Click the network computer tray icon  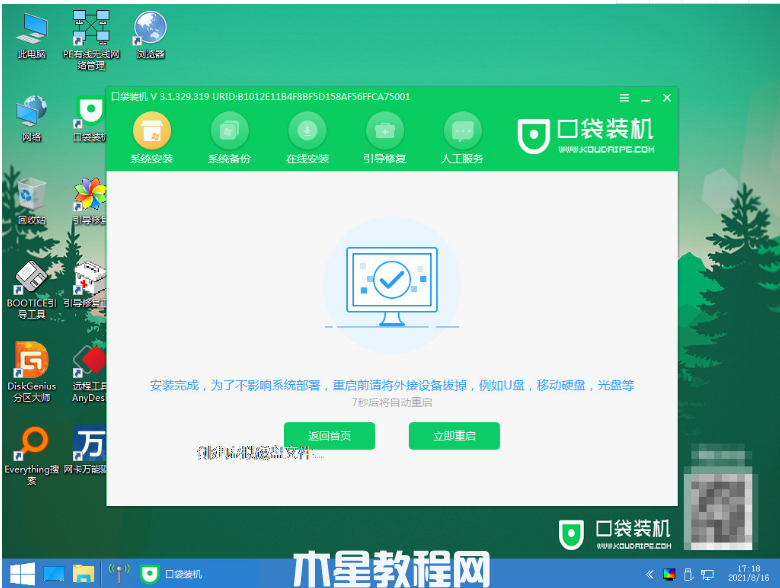point(707,575)
